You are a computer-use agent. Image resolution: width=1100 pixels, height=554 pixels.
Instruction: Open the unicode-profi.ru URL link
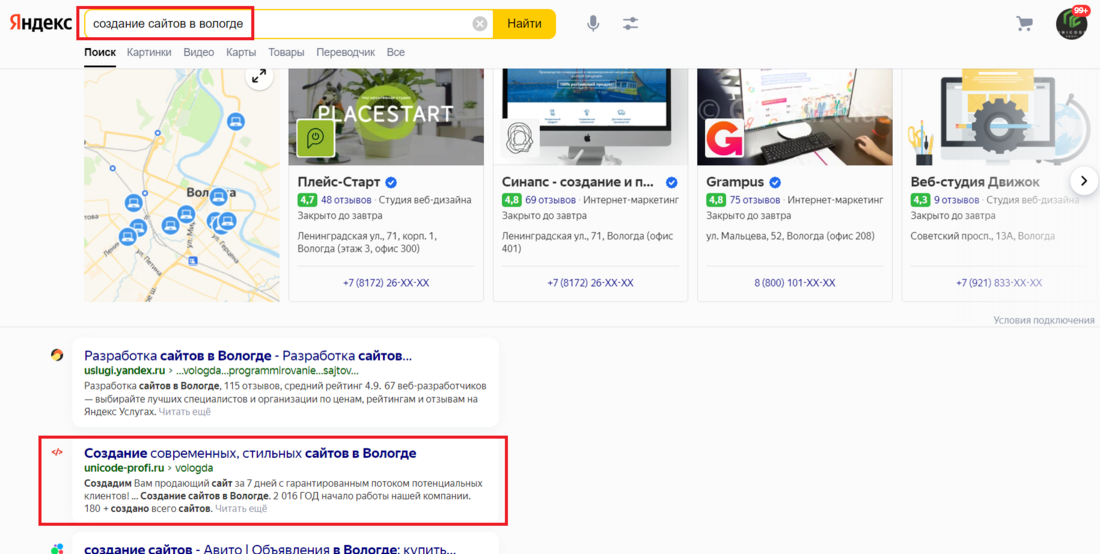coord(124,468)
